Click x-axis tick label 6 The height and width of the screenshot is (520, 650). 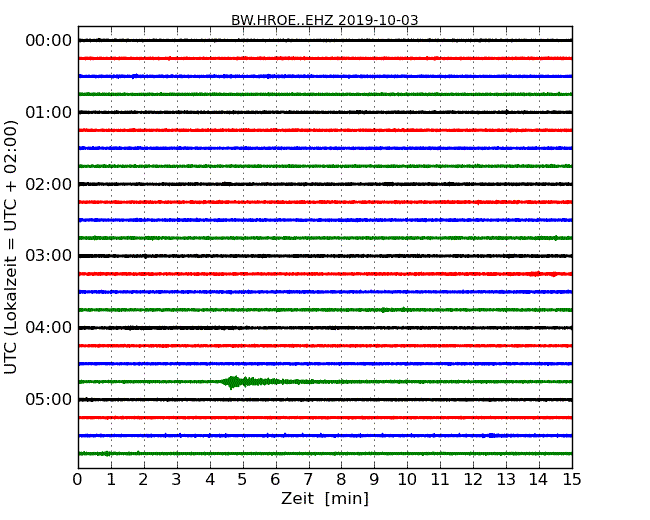pyautogui.click(x=275, y=479)
